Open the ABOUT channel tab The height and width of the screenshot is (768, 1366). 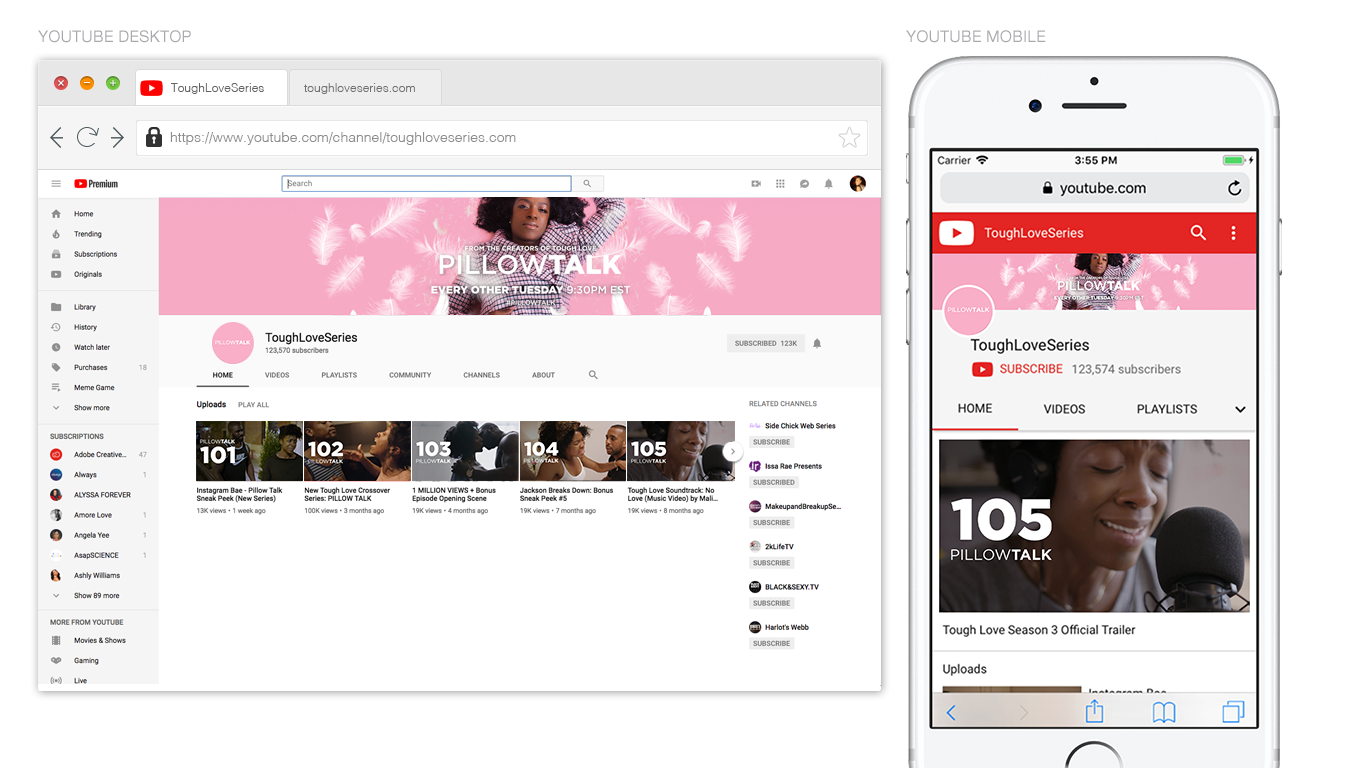coord(543,375)
